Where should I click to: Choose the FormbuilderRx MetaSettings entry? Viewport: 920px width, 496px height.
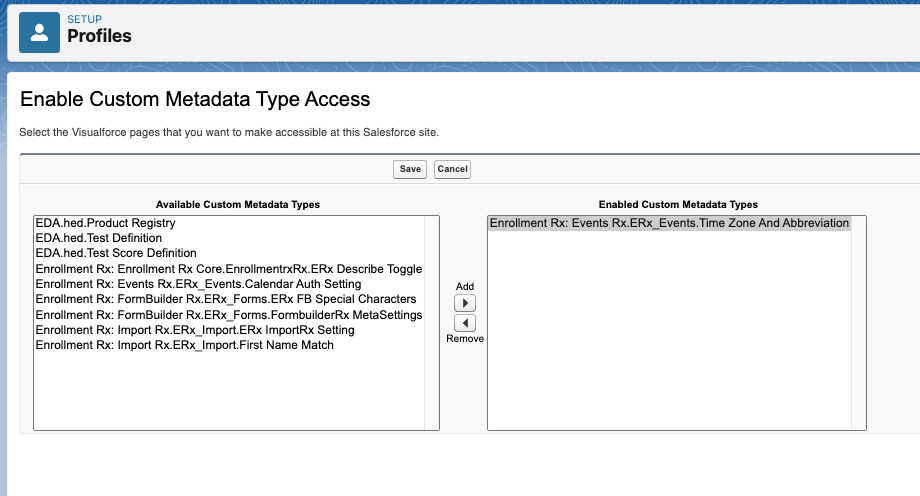[x=228, y=315]
